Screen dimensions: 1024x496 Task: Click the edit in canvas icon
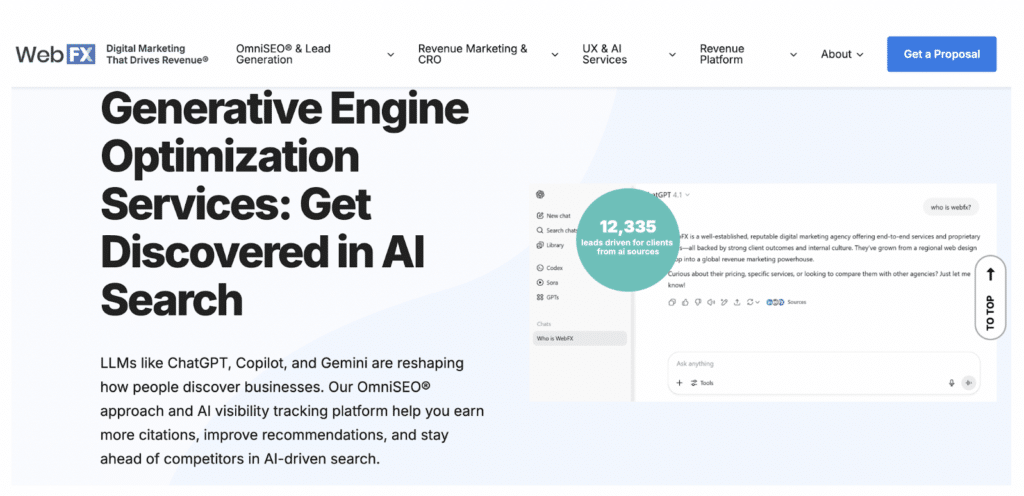click(x=724, y=302)
